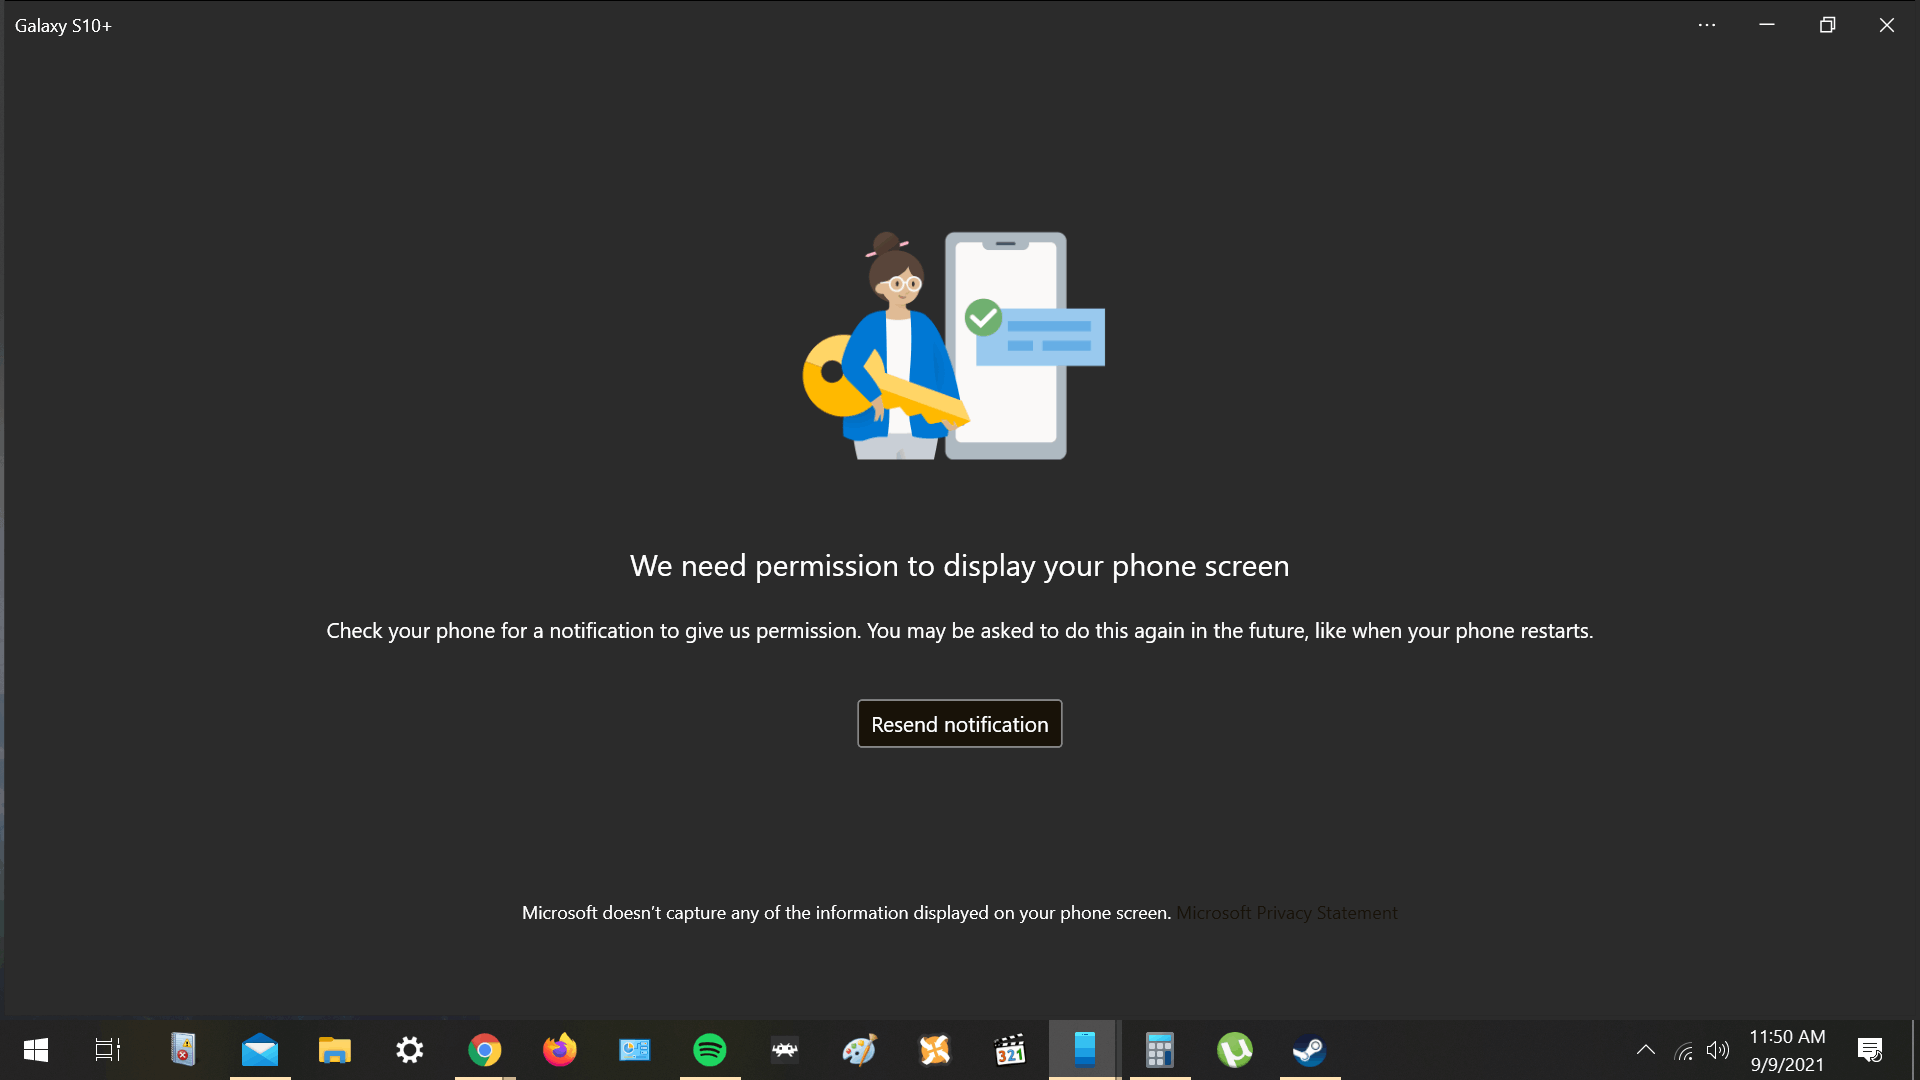Open the Microsoft Privacy Statement link
The height and width of the screenshot is (1080, 1920).
point(1286,913)
